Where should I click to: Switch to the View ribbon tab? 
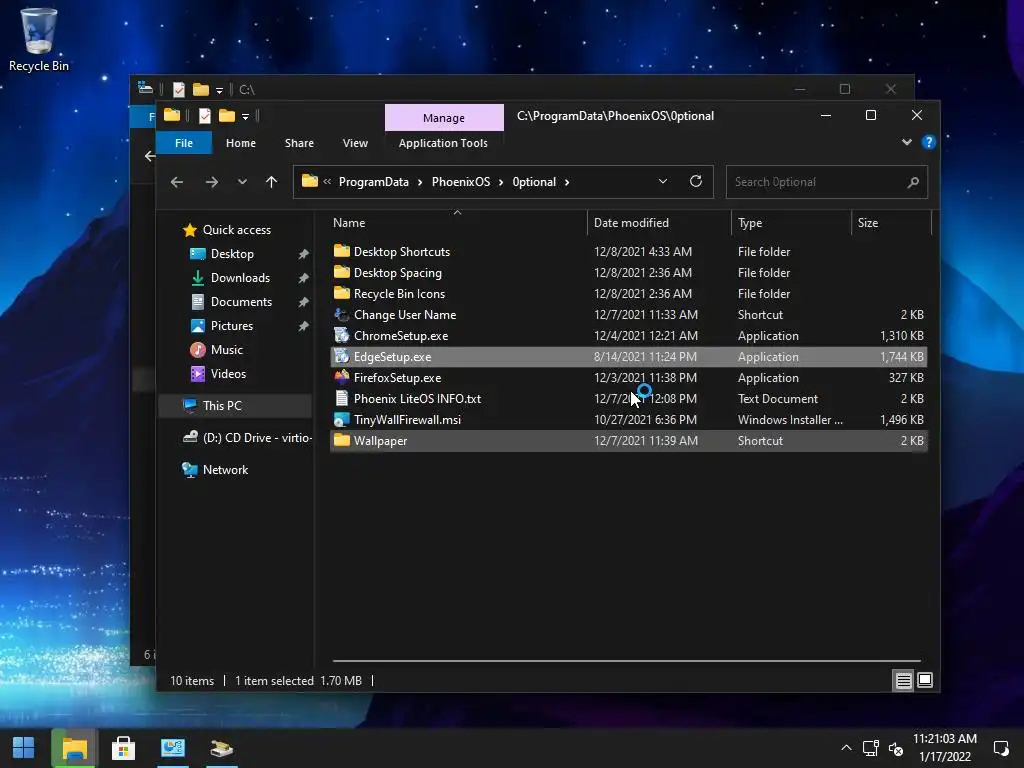pyautogui.click(x=355, y=143)
